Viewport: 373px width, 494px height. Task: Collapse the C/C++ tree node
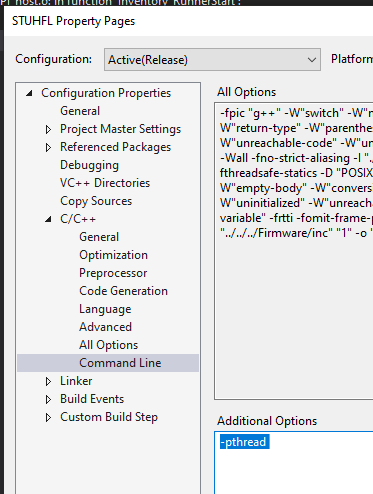(x=49, y=219)
